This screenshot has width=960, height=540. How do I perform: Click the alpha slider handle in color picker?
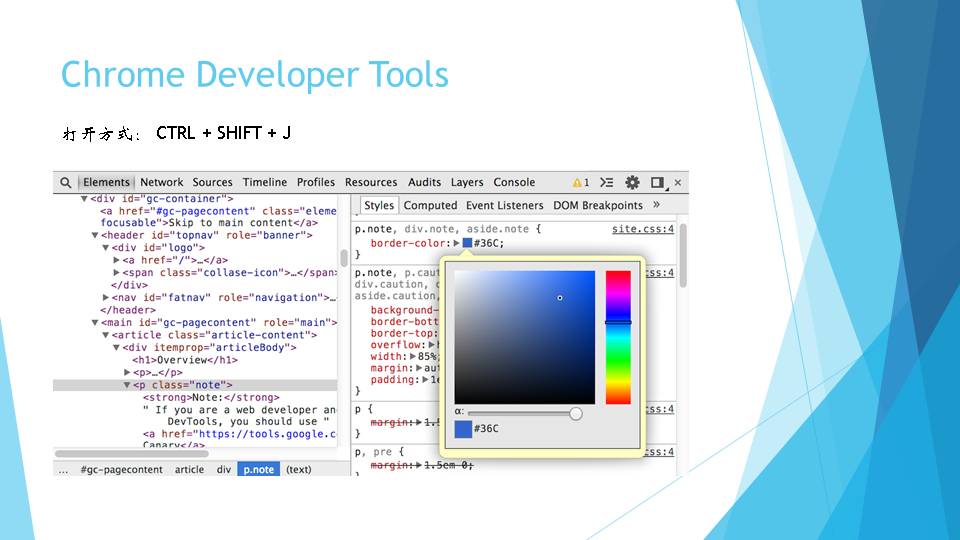(576, 413)
